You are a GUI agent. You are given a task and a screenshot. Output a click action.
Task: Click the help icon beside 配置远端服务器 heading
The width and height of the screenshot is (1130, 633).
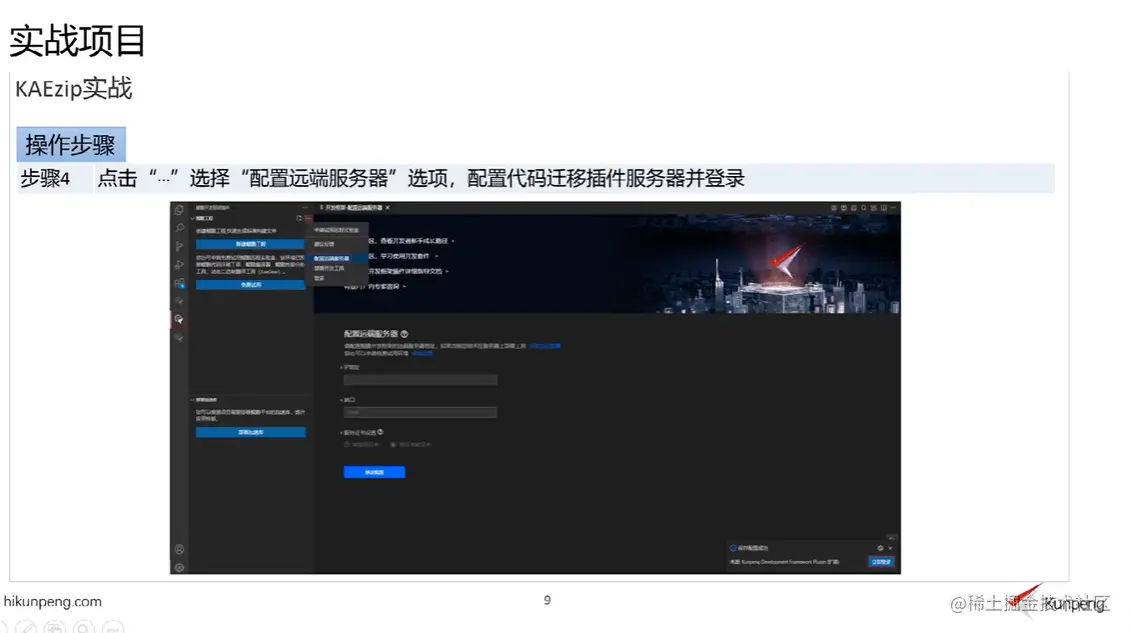click(x=404, y=334)
